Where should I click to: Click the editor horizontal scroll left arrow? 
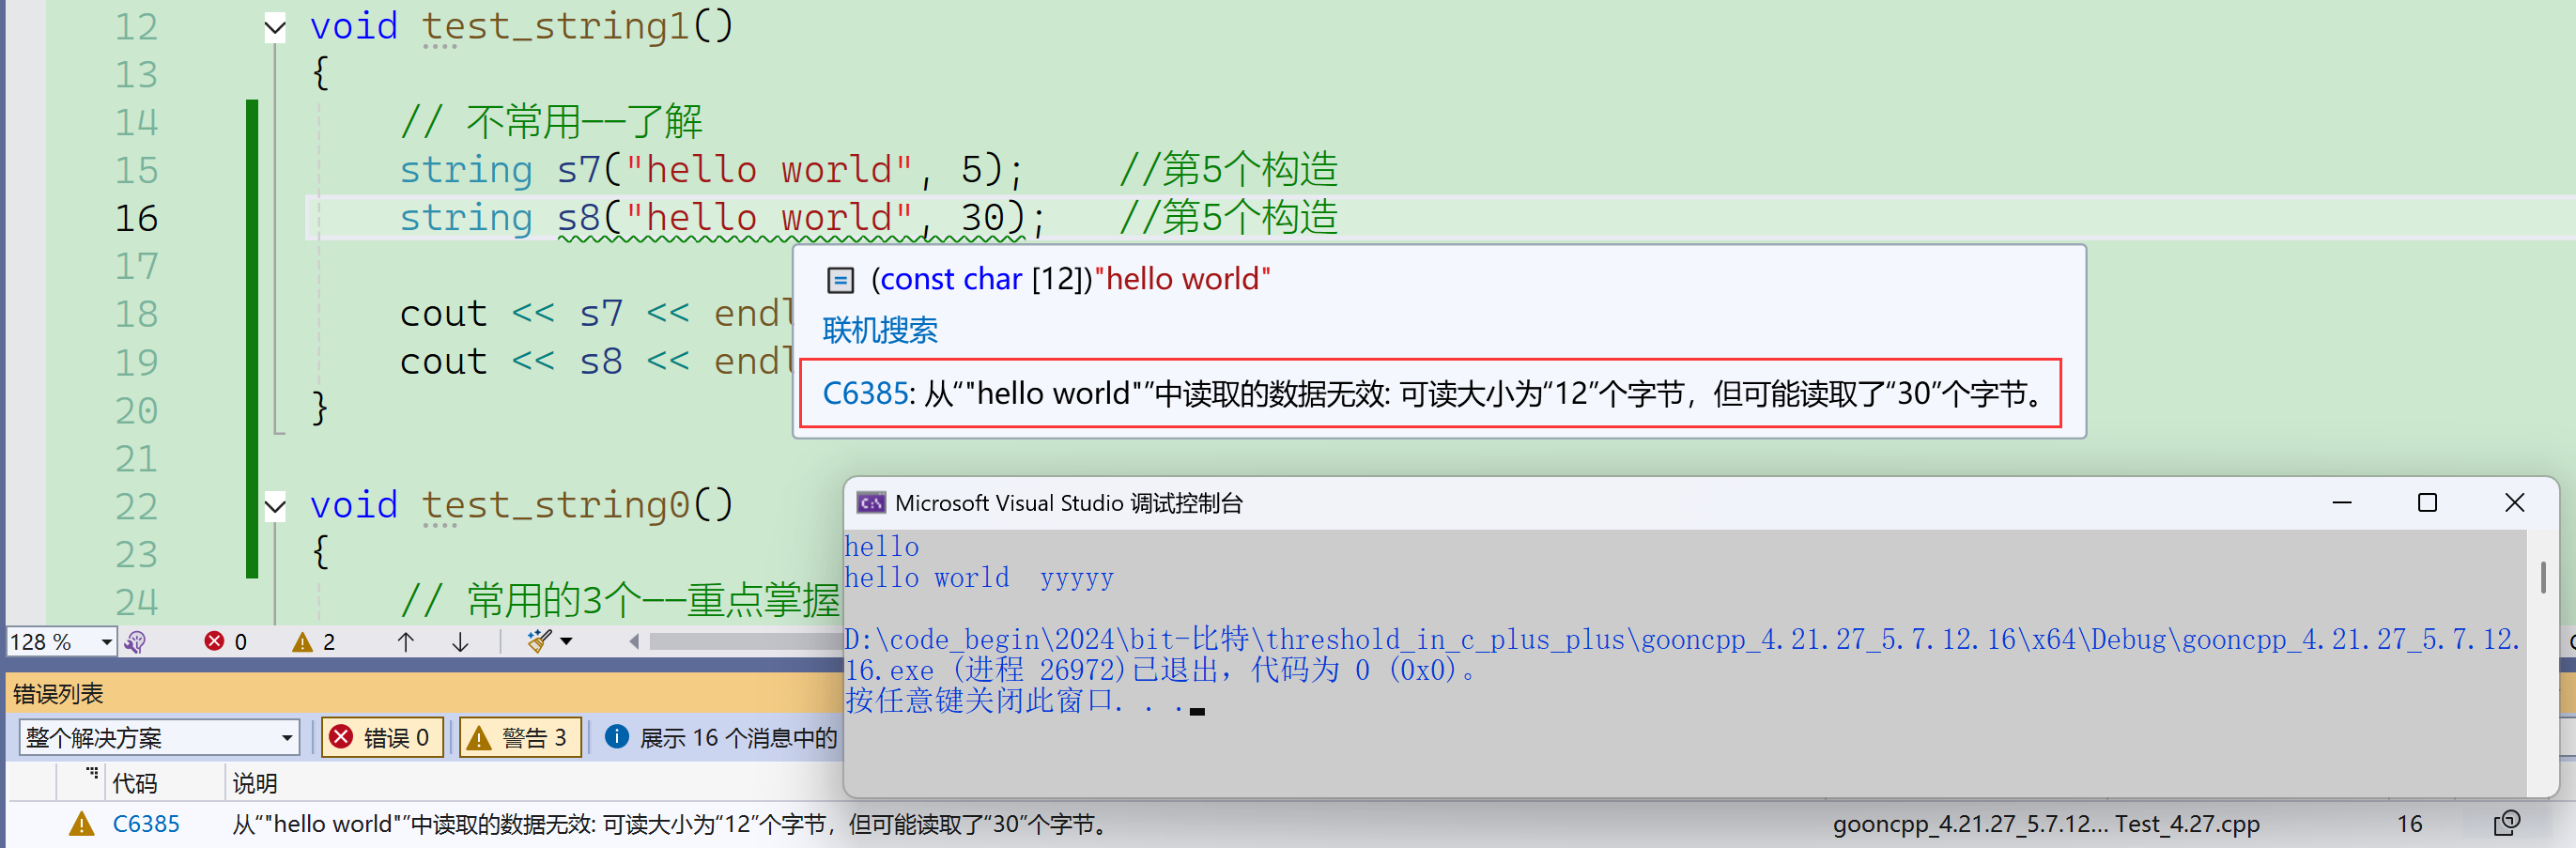point(634,642)
